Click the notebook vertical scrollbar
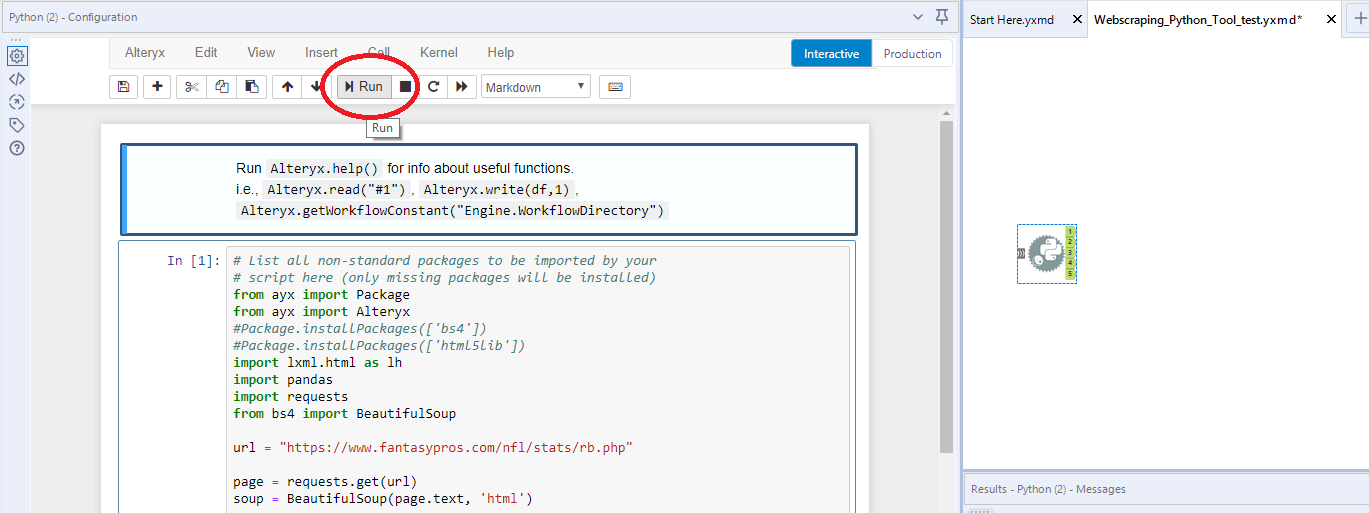The height and width of the screenshot is (513, 1369). 945,285
